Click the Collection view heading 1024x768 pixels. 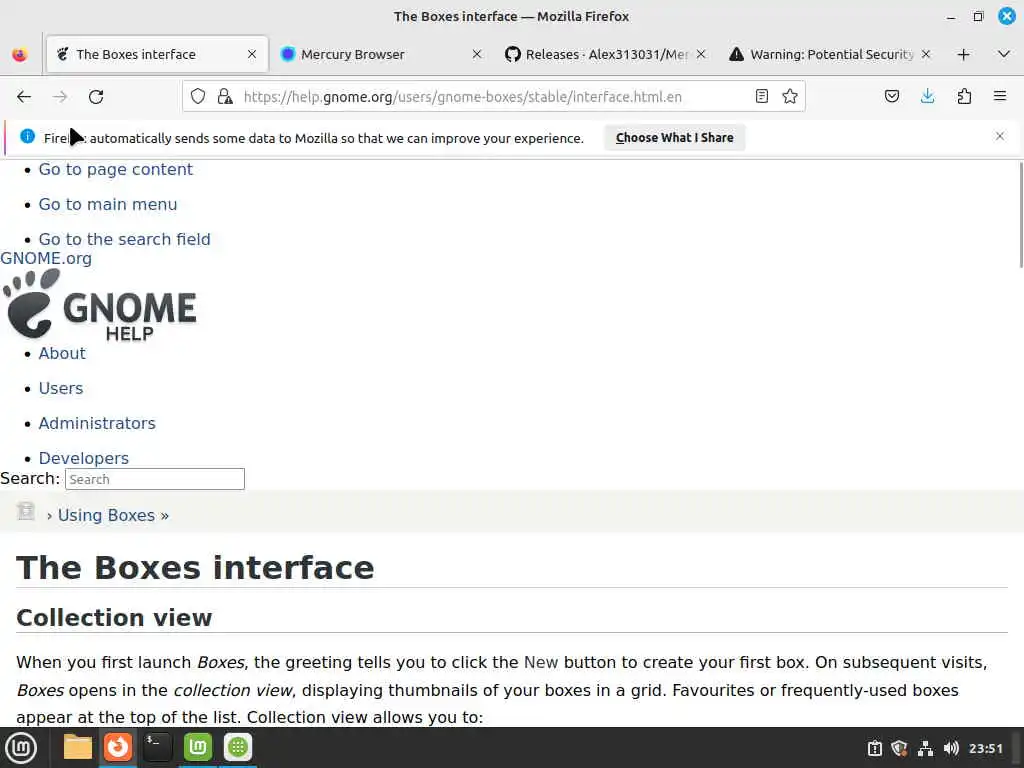114,618
